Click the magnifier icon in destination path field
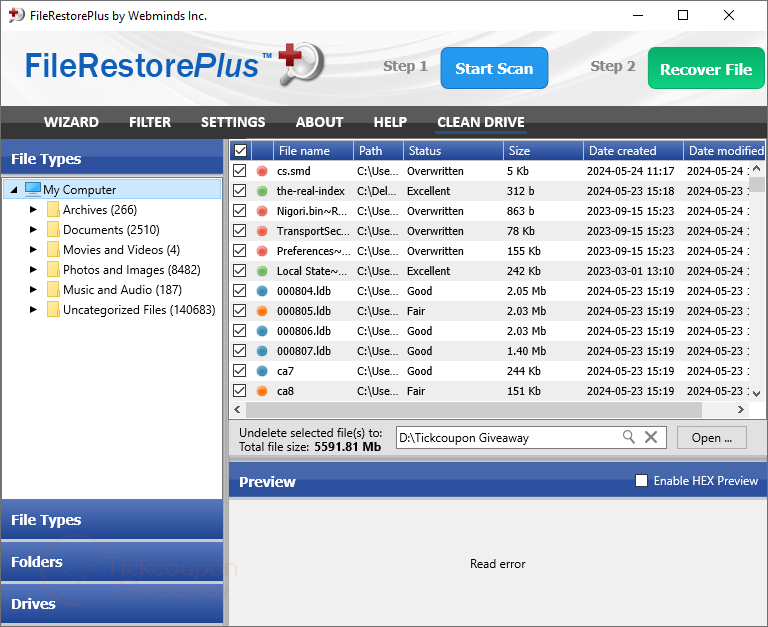The width and height of the screenshot is (768, 627). 629,436
